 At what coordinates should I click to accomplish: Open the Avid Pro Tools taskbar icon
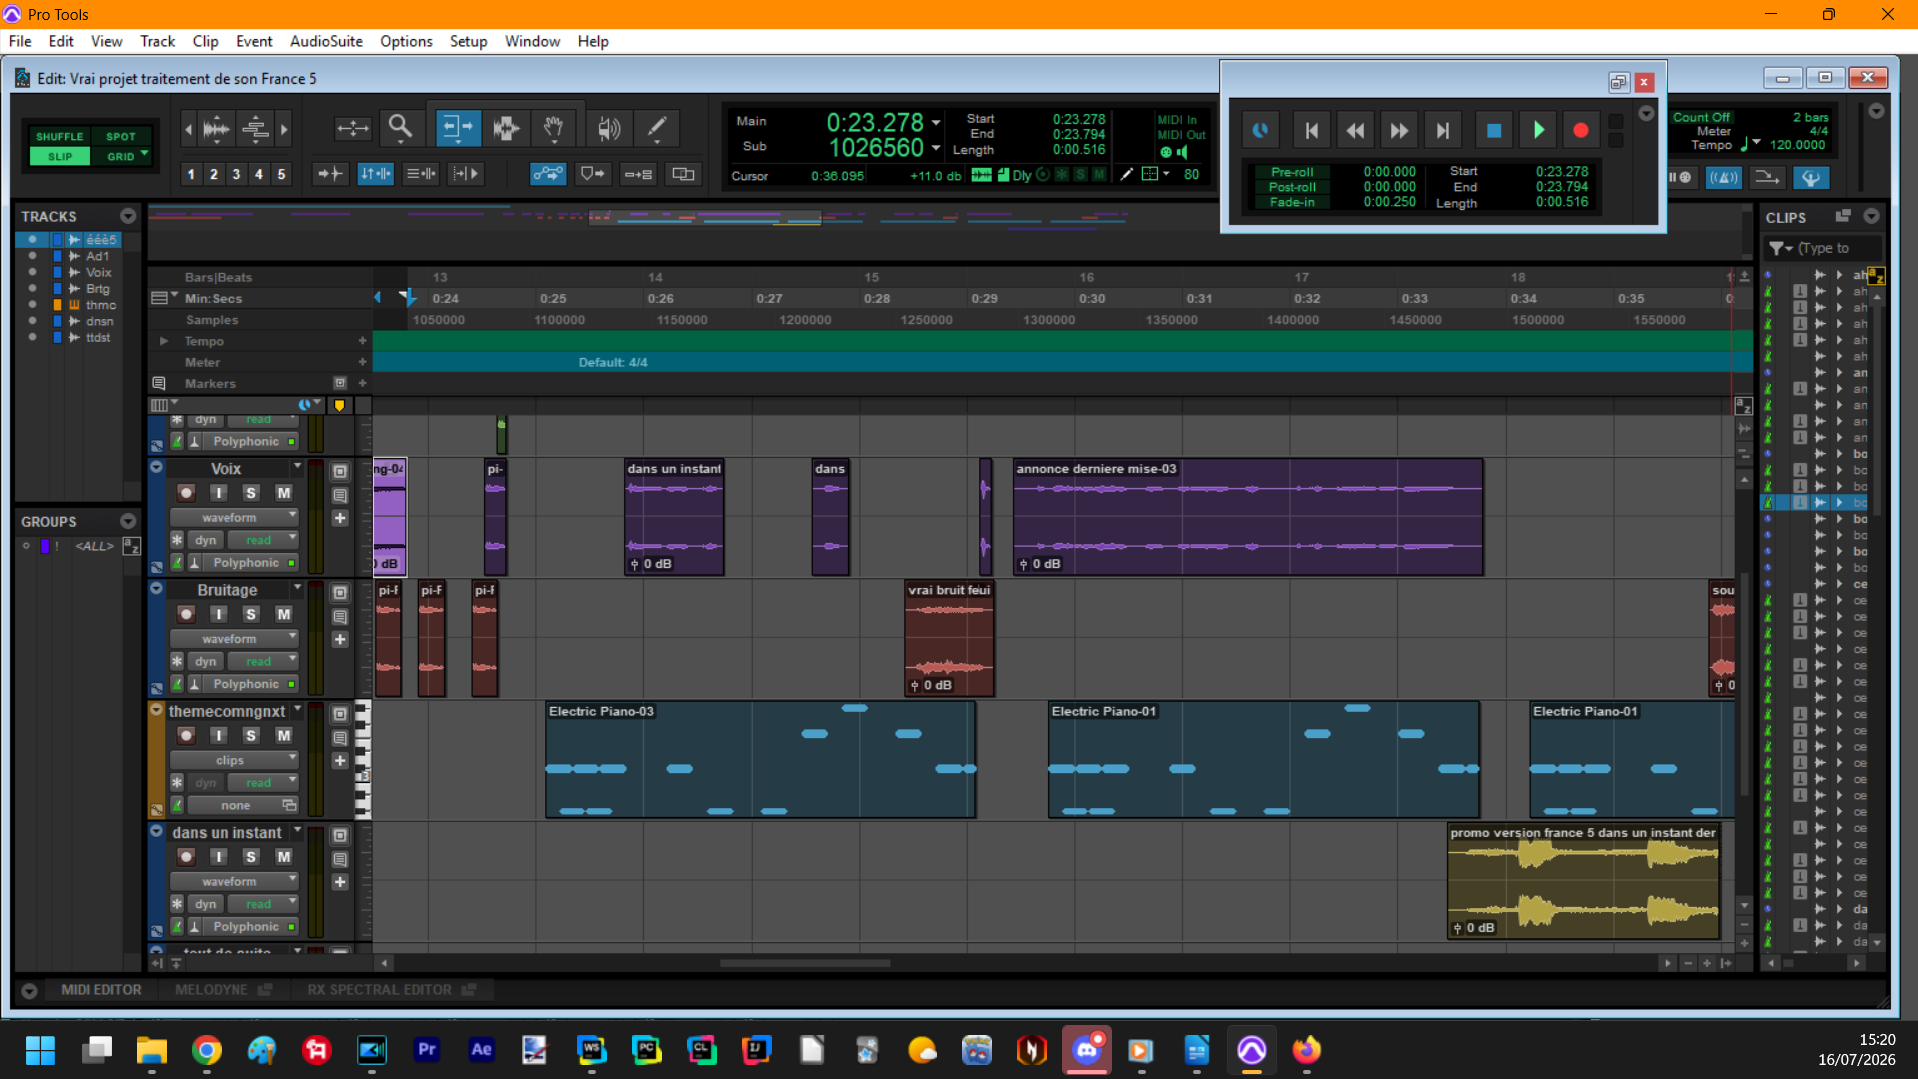(1252, 1050)
